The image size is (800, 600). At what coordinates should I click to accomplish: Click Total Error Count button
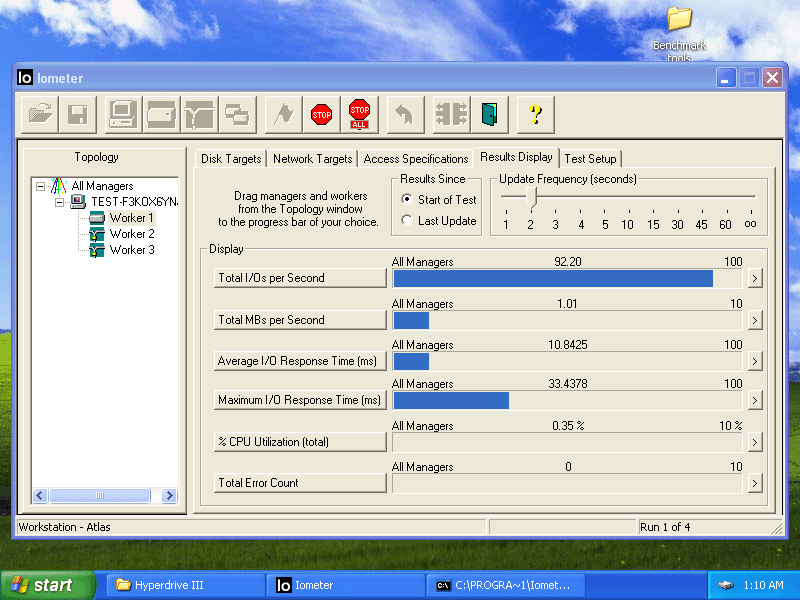300,483
